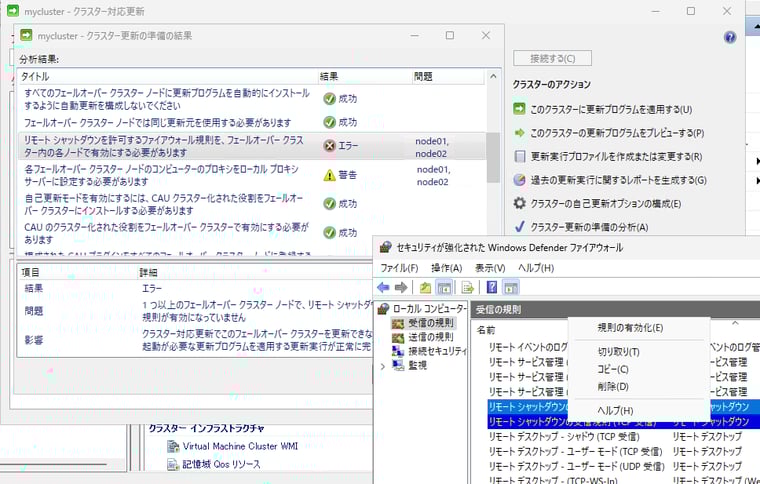The image size is (760, 484).
Task: Click the 名前 column header in rules list
Action: coord(486,330)
